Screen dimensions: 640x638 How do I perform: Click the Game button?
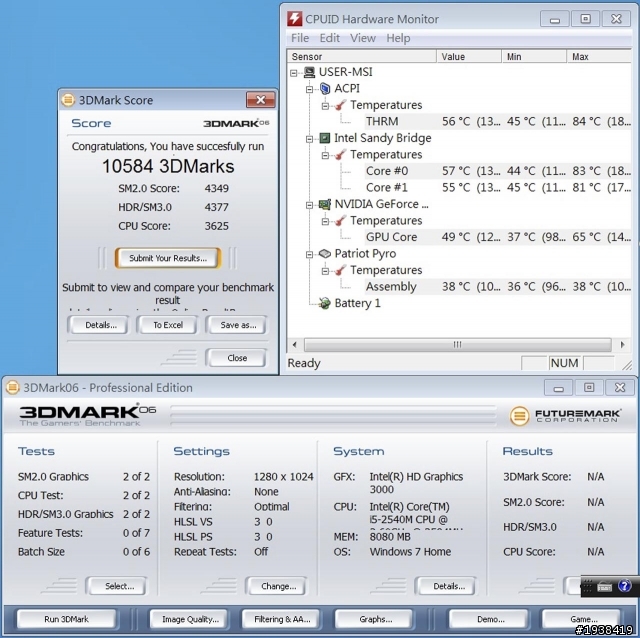(x=581, y=619)
